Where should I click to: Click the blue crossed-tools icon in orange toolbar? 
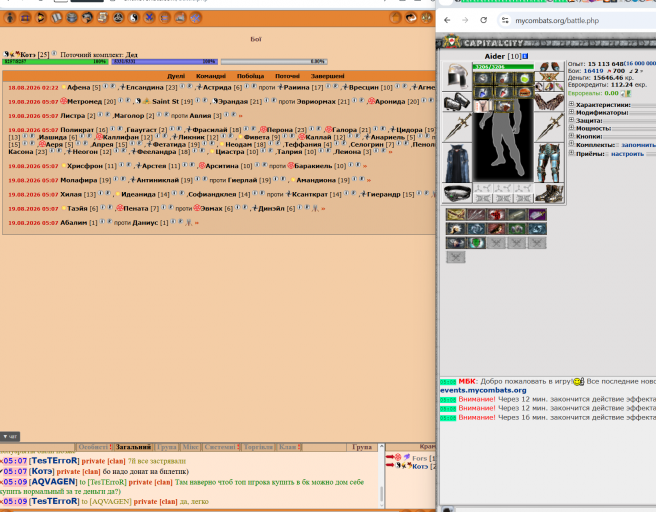pyautogui.click(x=195, y=18)
